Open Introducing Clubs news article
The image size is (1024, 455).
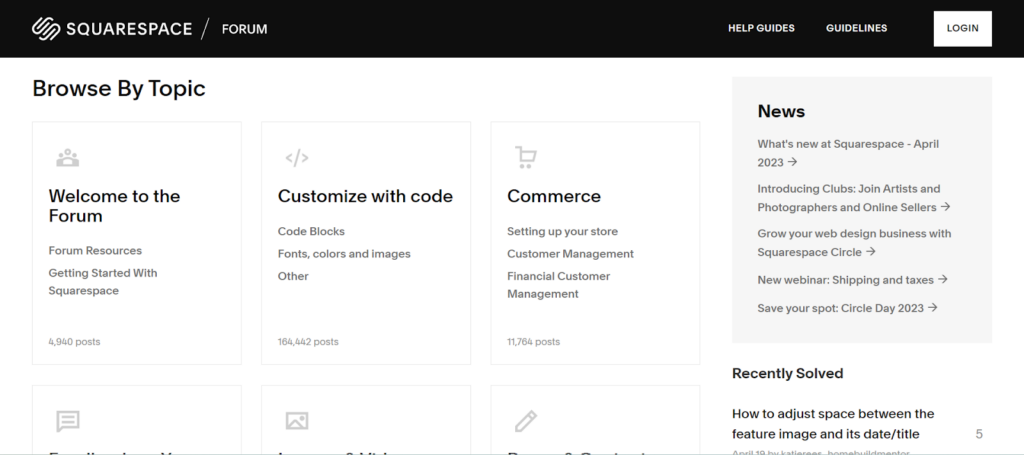(x=854, y=198)
